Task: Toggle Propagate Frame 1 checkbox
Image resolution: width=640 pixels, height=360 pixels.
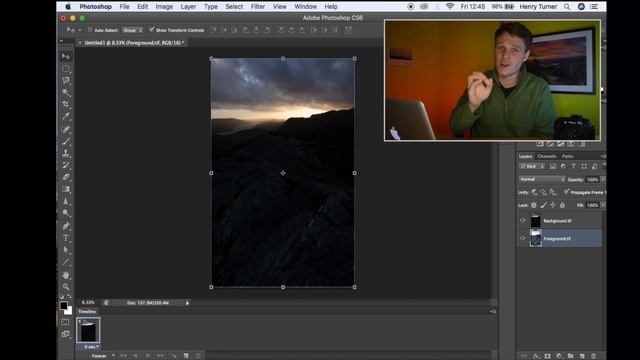Action: pyautogui.click(x=567, y=191)
